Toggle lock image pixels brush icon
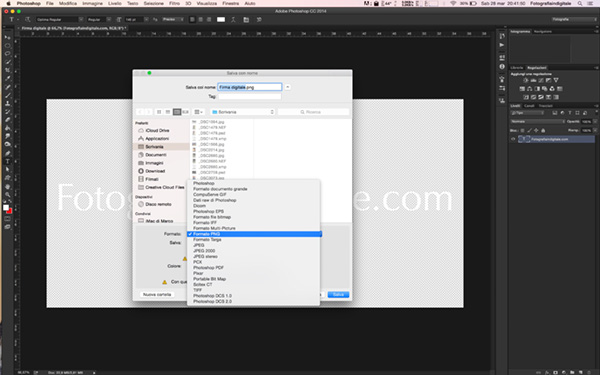This screenshot has height=375, width=600. point(529,130)
